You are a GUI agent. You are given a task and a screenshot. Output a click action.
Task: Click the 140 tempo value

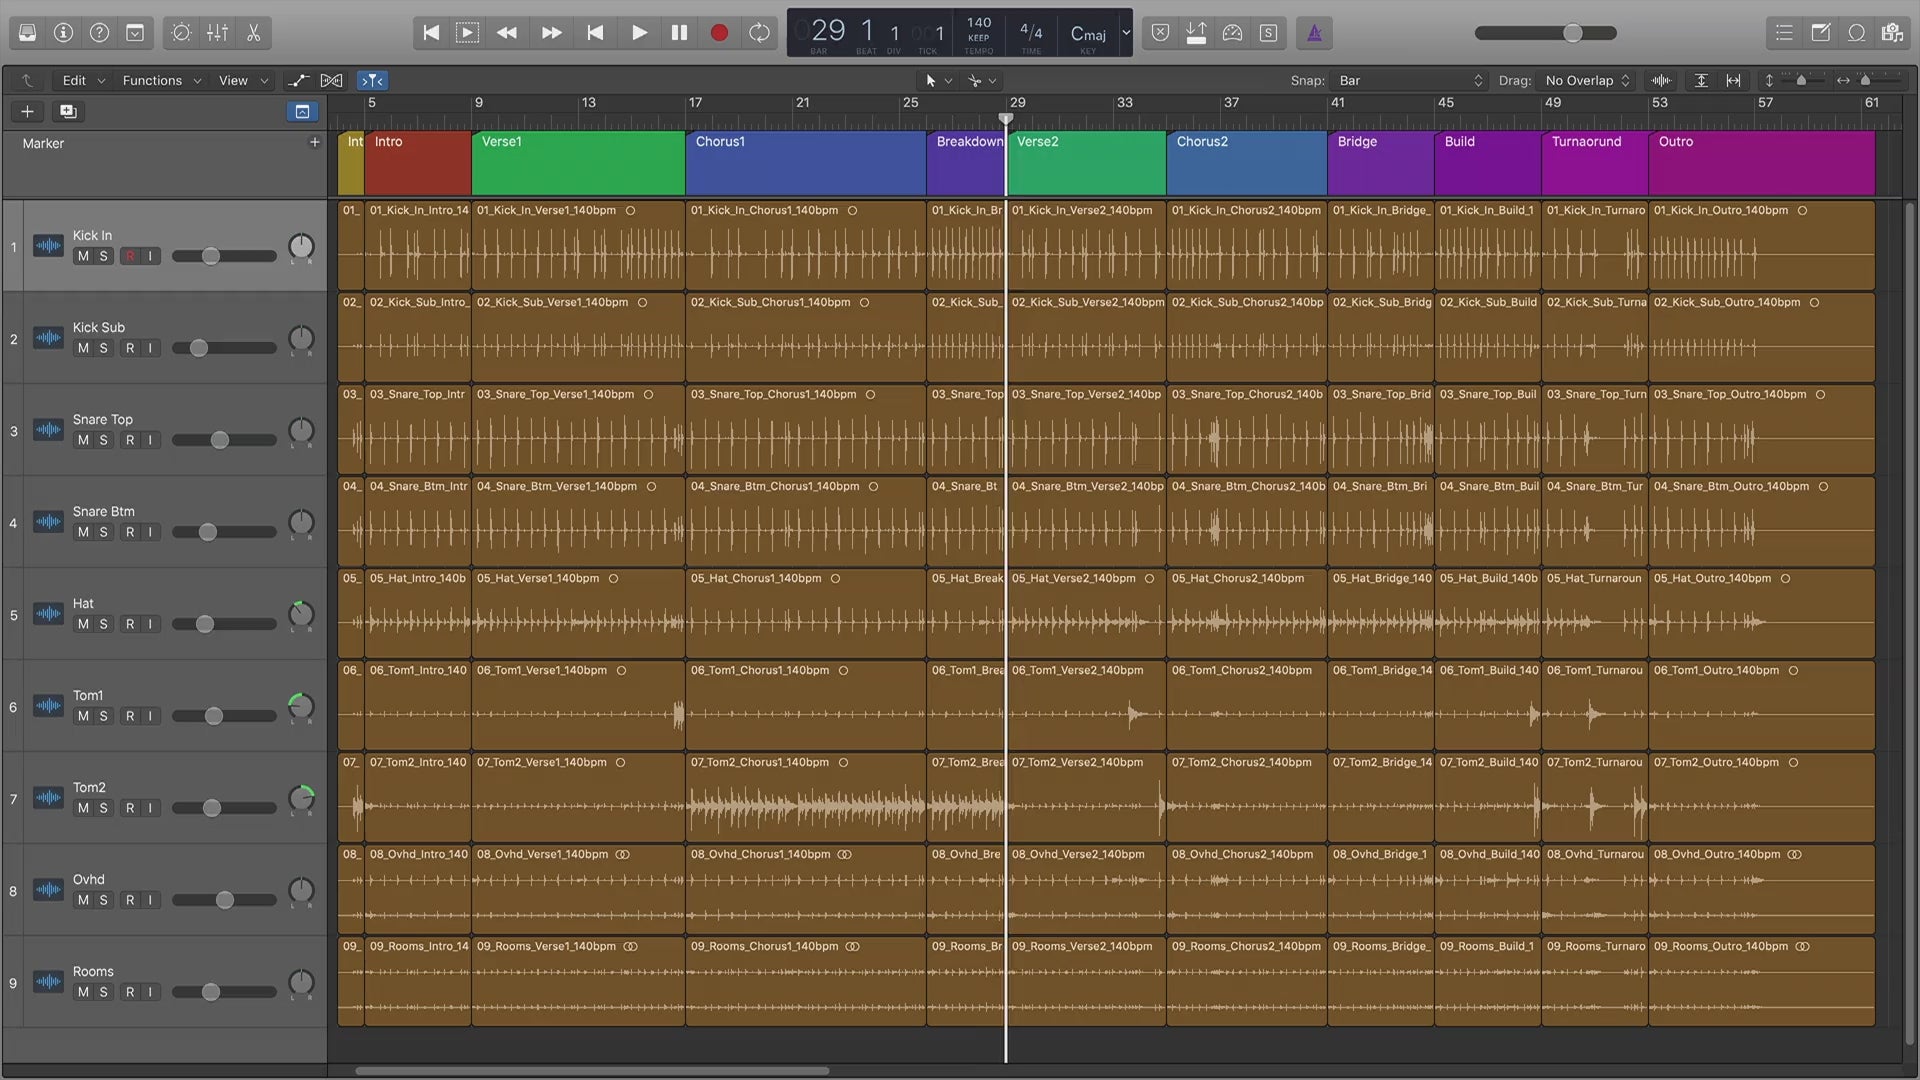(x=979, y=22)
